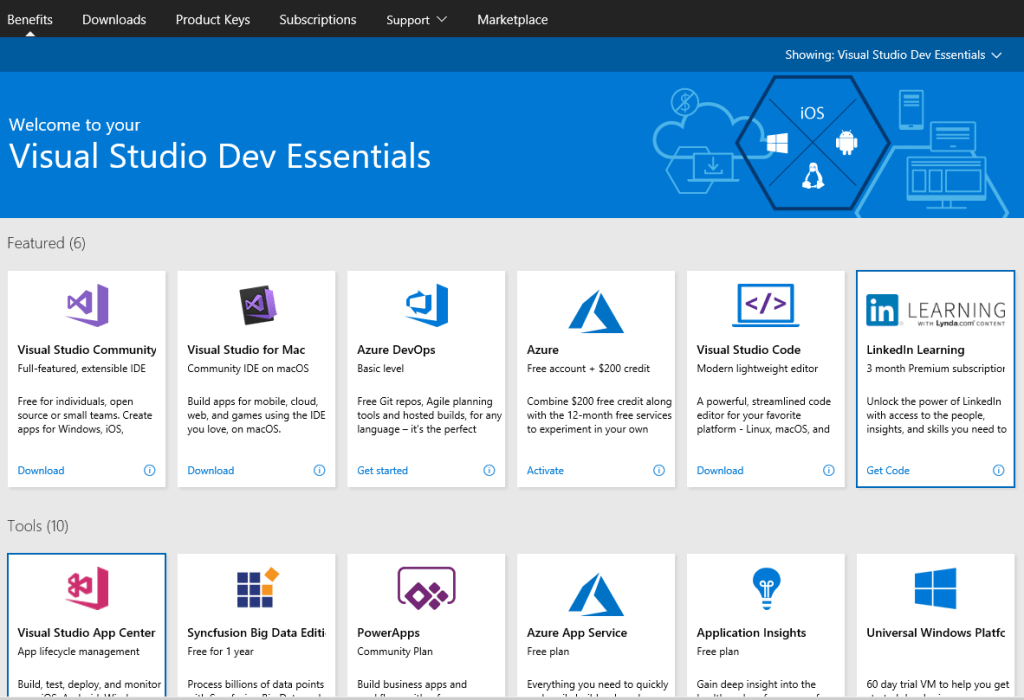Click the Azure logo in Featured section
This screenshot has height=700, width=1024.
pyautogui.click(x=596, y=311)
